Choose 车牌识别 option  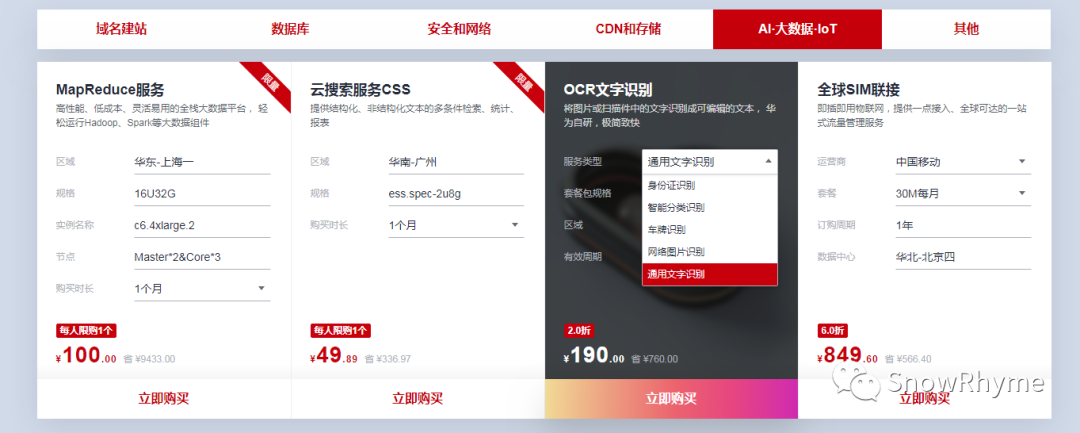709,229
